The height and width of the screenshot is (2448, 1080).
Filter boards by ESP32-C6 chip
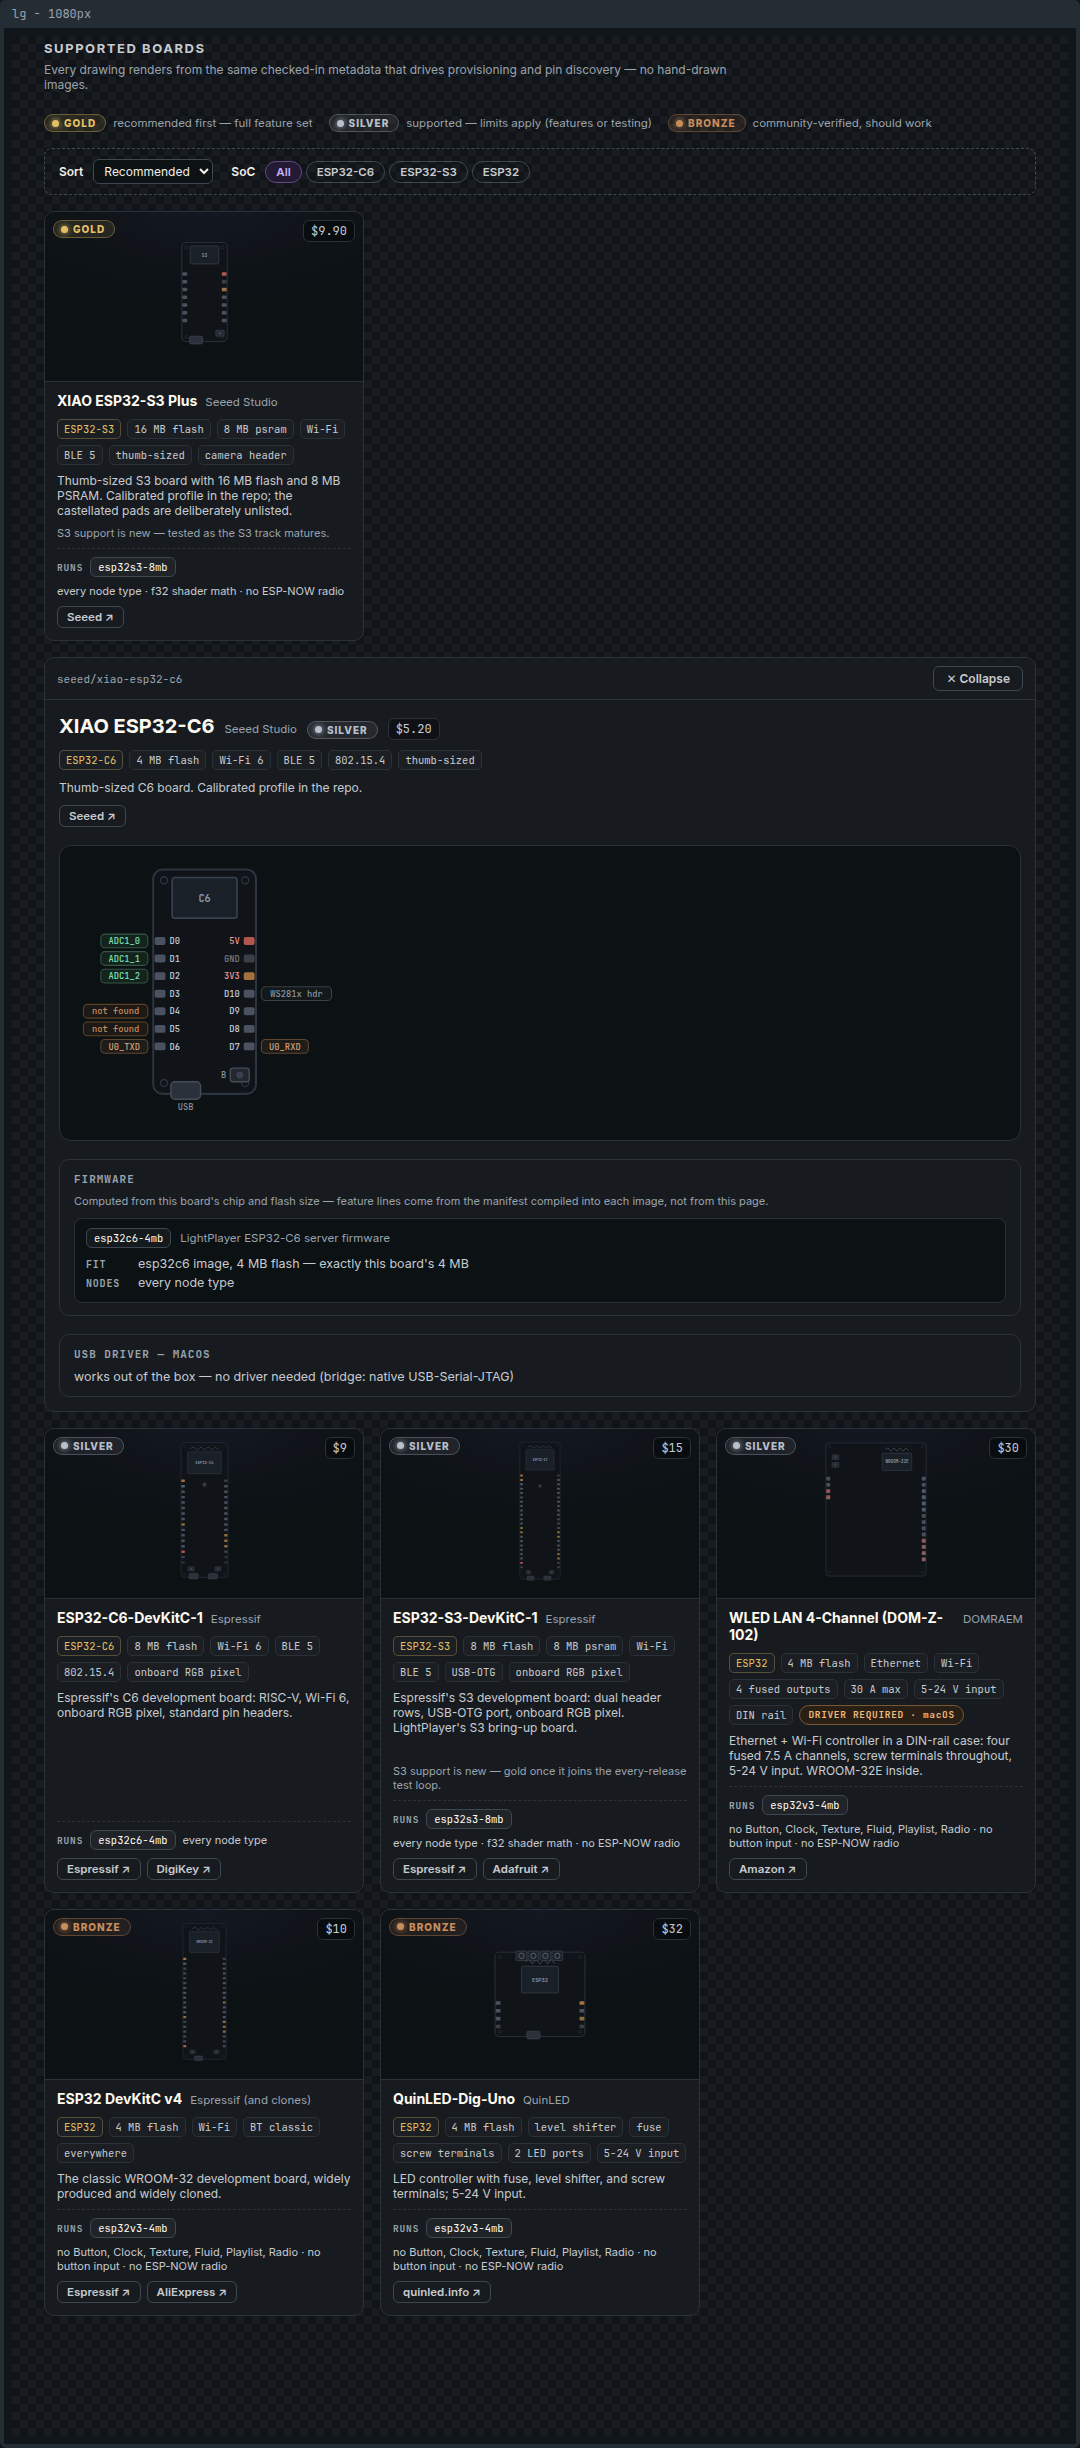tap(345, 172)
